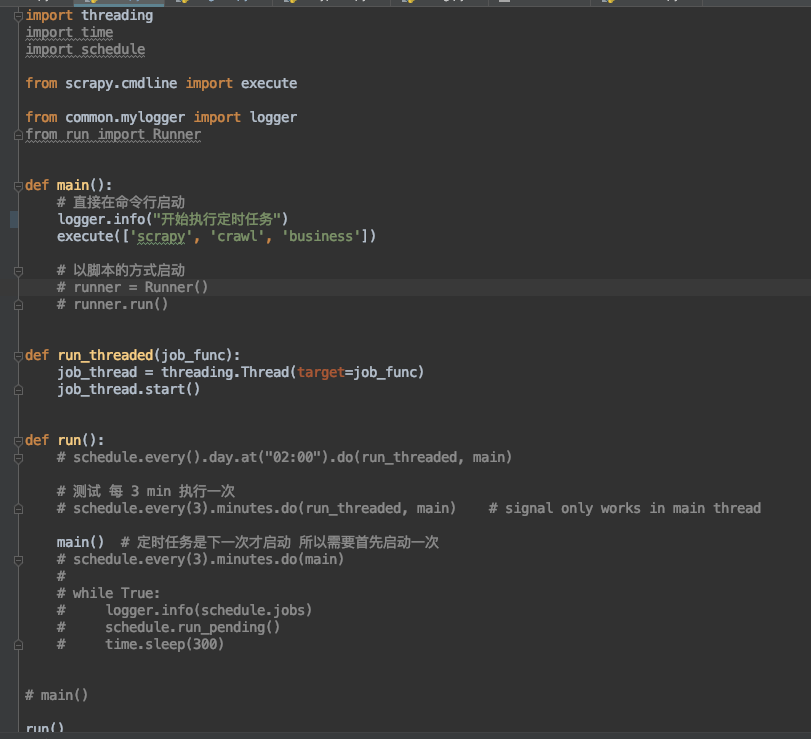The image size is (811, 739).
Task: Fold comment block starting at '# 以脚本的方式启动'
Action: click(18, 271)
